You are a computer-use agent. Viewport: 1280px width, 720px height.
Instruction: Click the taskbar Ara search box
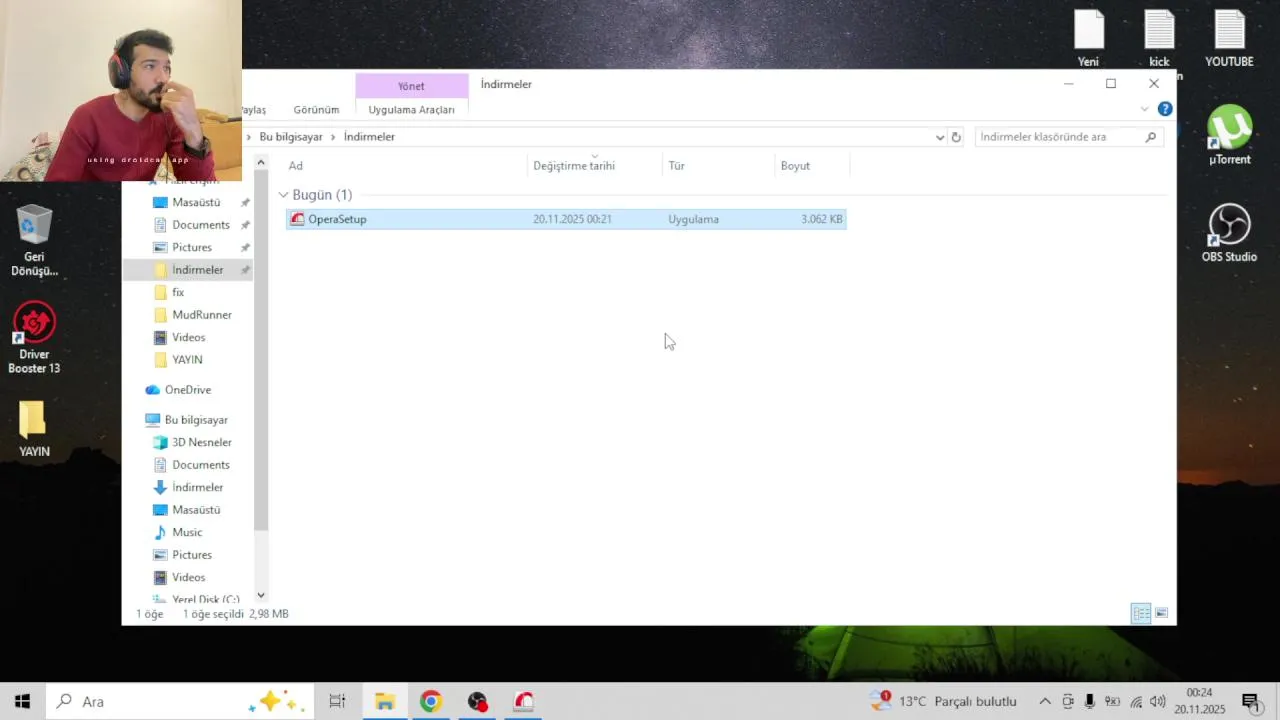(x=180, y=701)
